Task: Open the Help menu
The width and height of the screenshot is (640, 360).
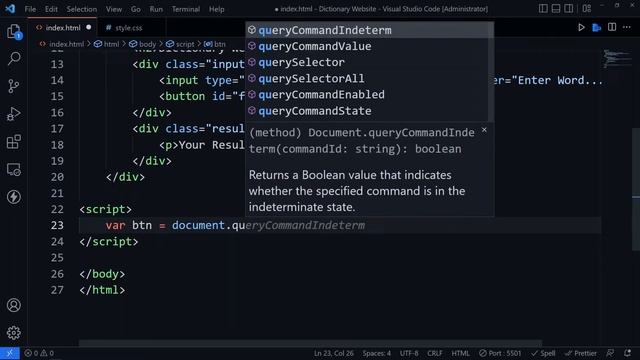Action: (217, 9)
